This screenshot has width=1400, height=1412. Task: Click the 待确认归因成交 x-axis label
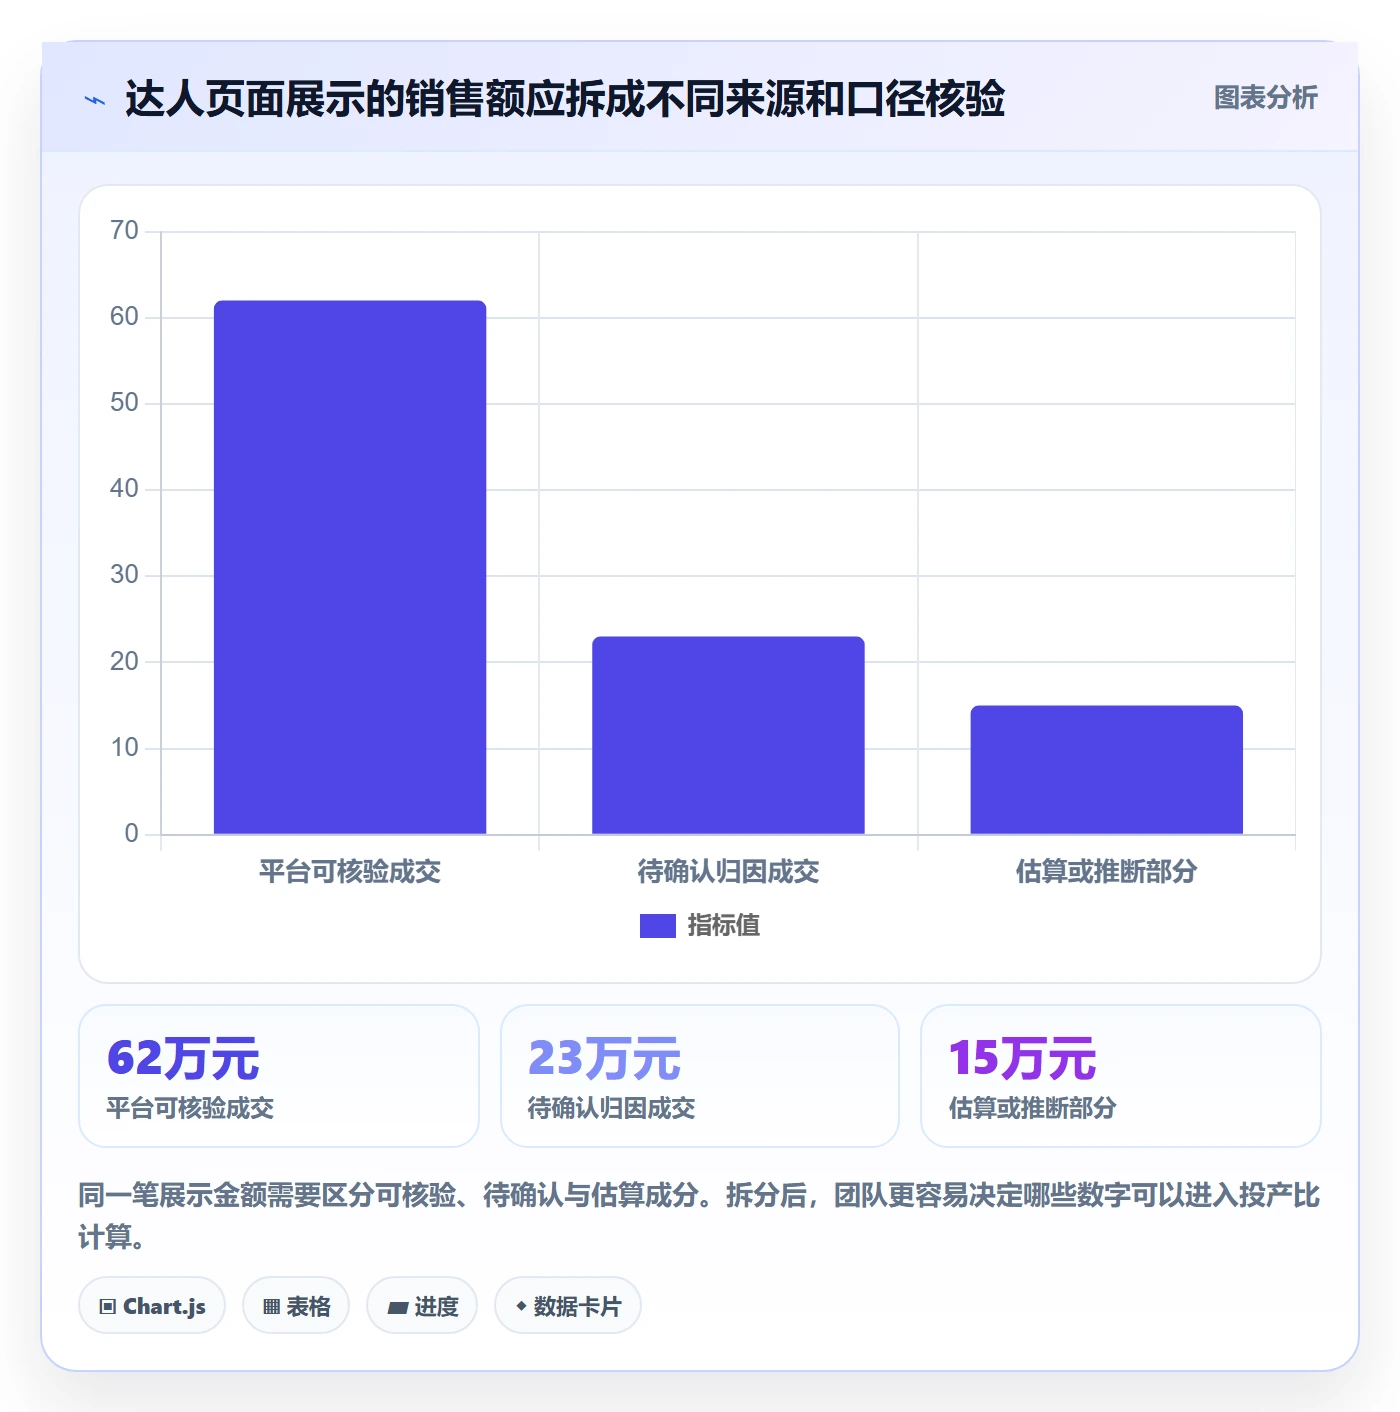(728, 872)
